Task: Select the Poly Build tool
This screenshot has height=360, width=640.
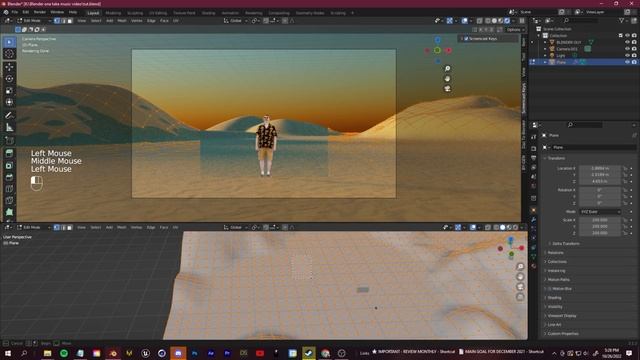Action: pos(9,212)
